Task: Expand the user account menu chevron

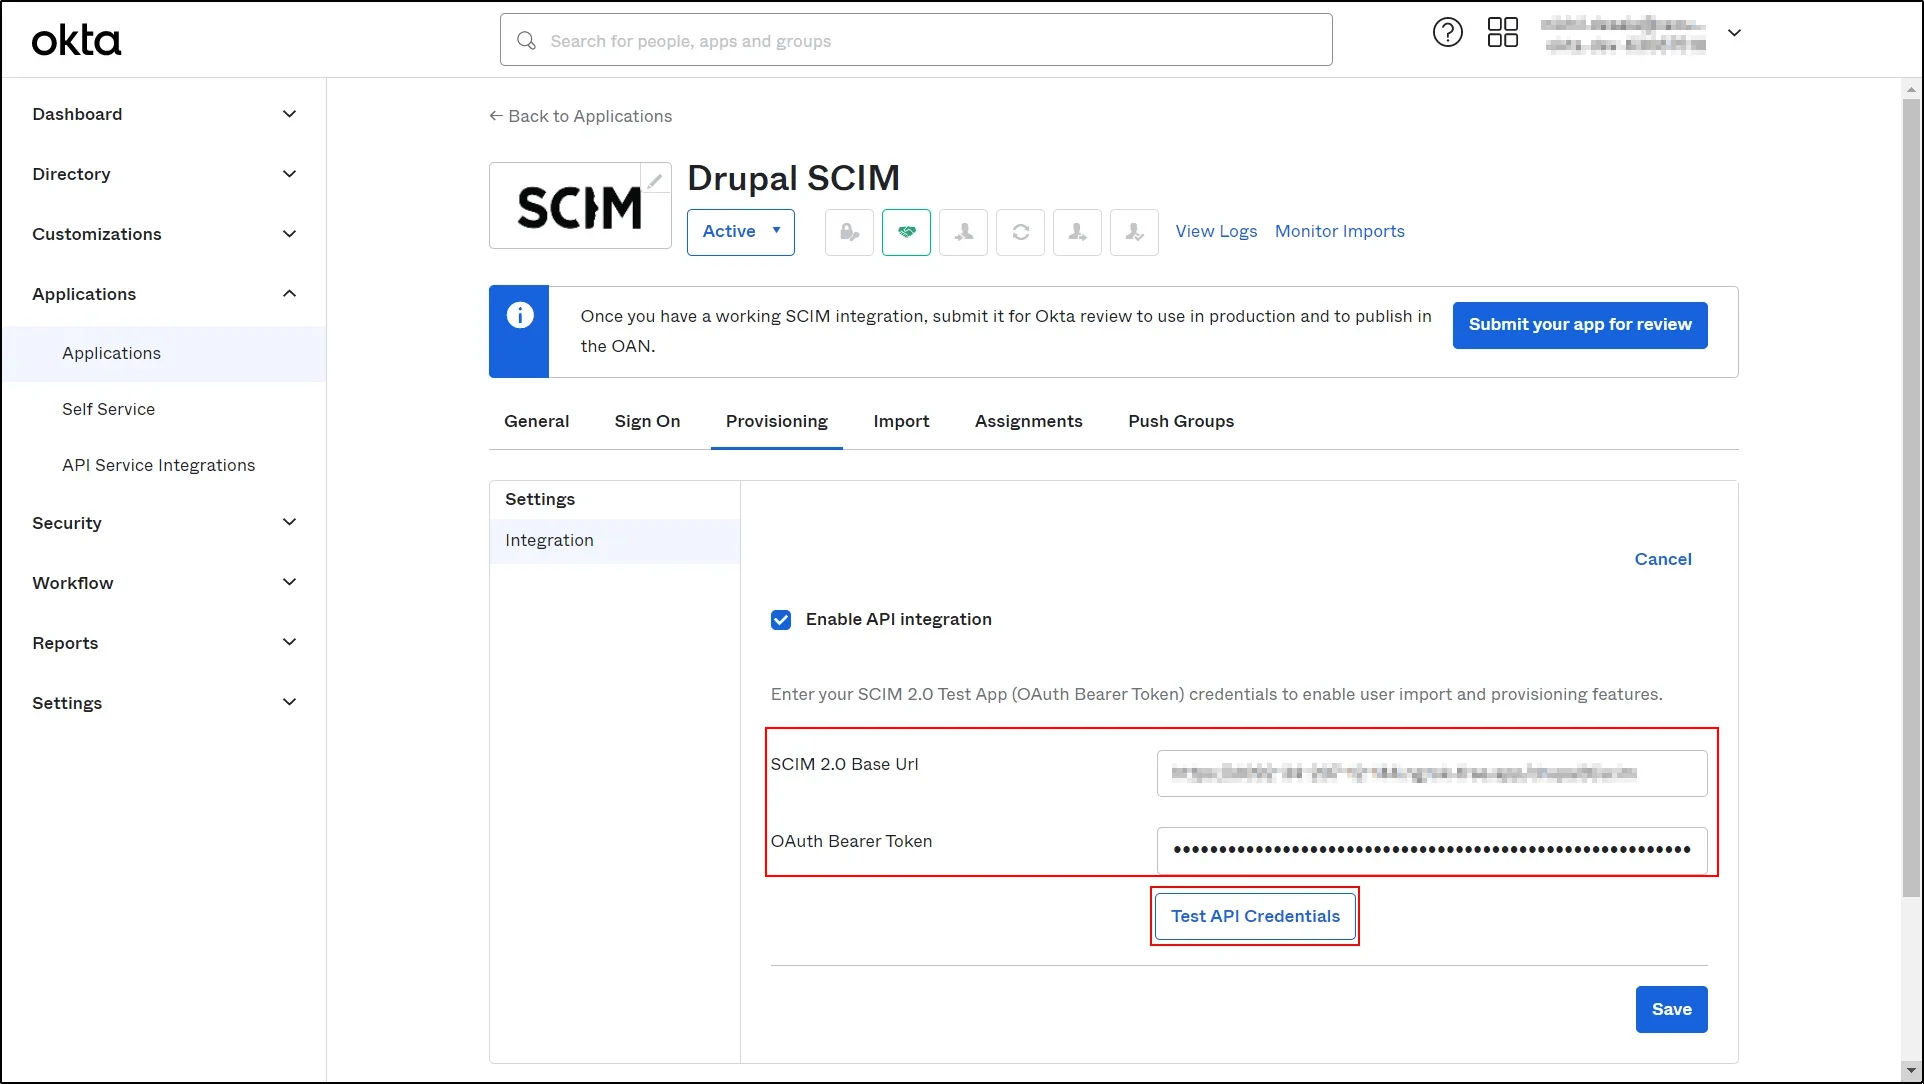Action: pyautogui.click(x=1734, y=33)
